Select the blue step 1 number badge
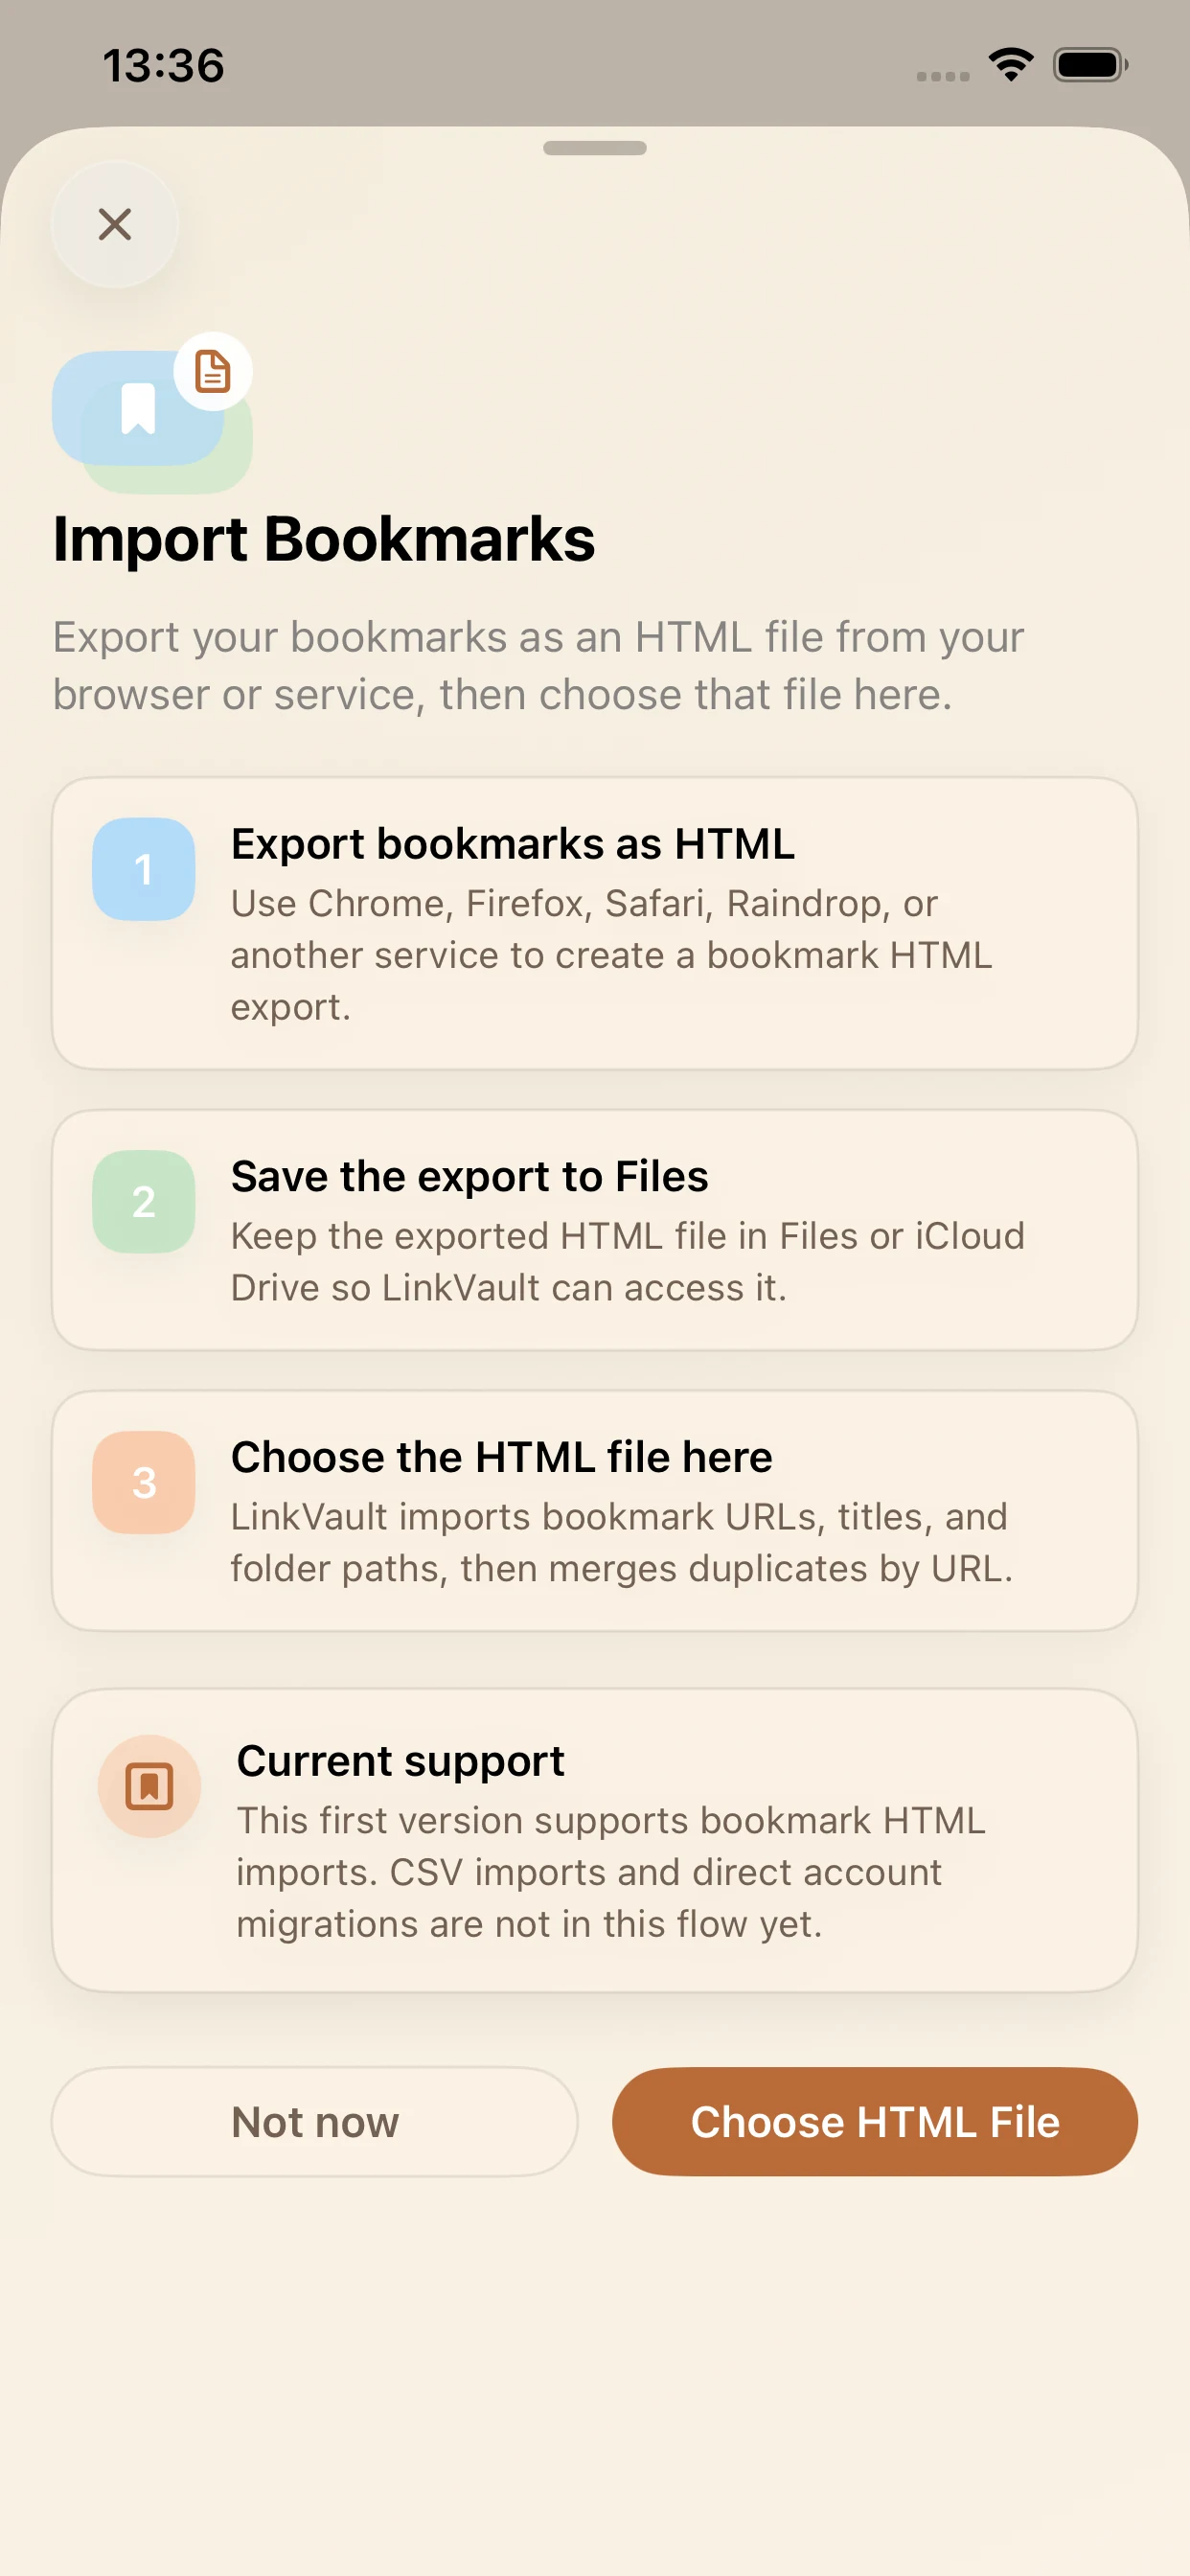Screen dimensions: 1190x2576 143,869
